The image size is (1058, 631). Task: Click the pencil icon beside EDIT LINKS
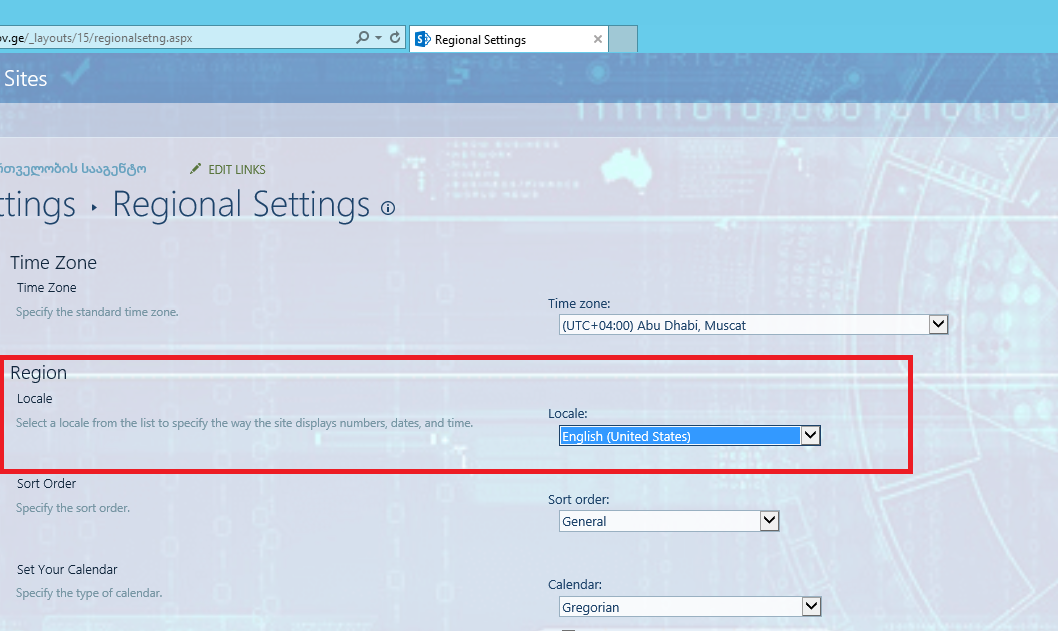coord(196,169)
